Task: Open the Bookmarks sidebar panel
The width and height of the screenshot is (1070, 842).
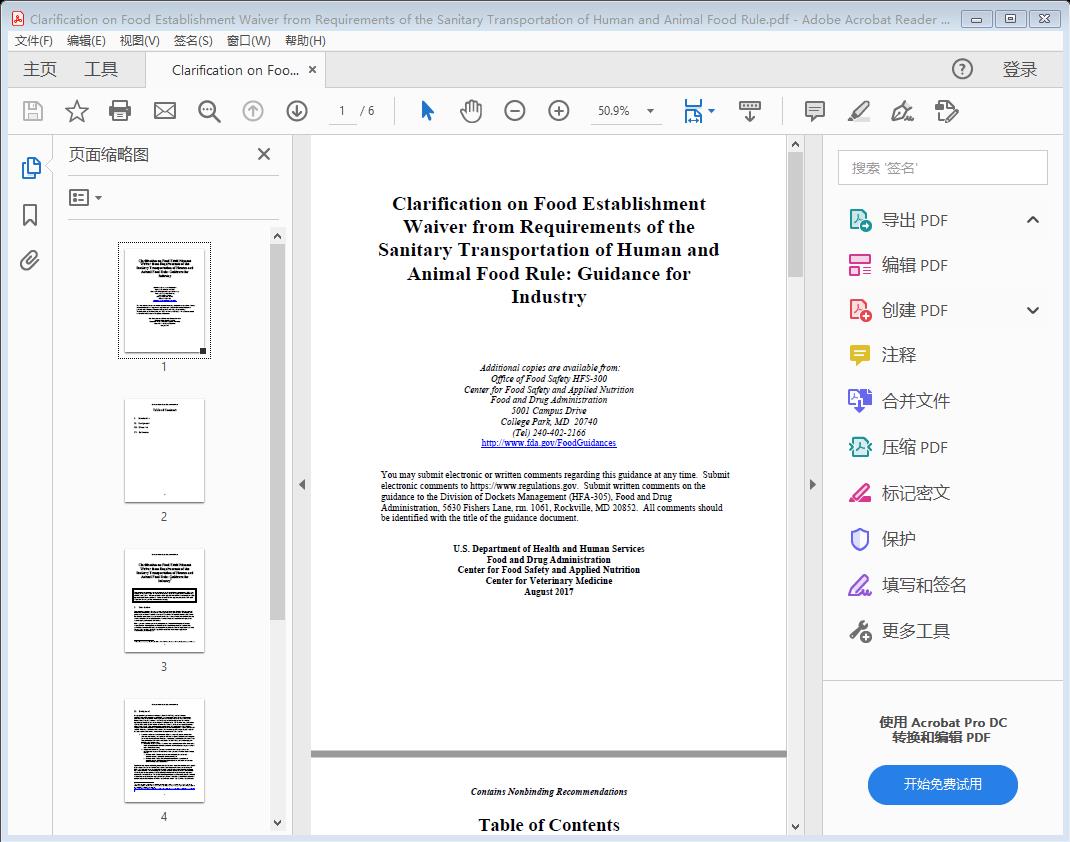Action: (30, 216)
